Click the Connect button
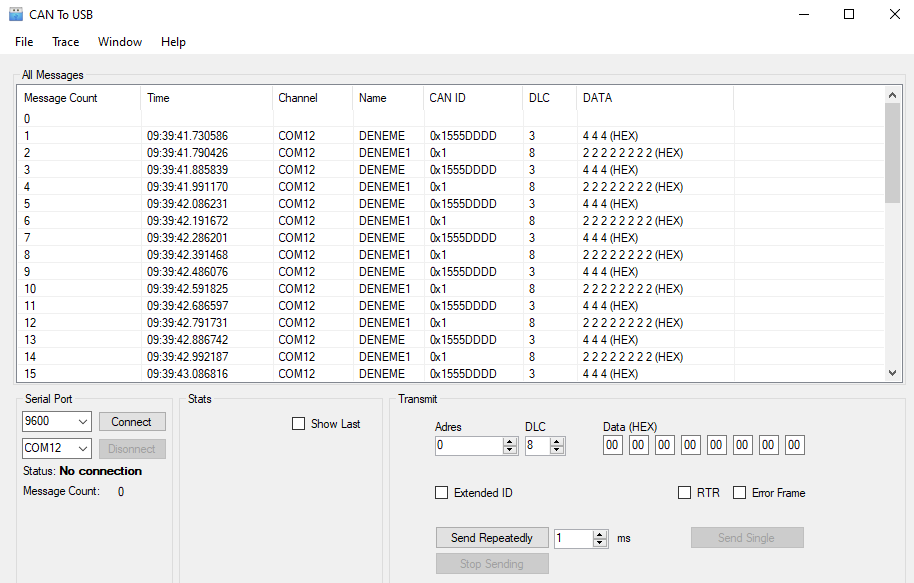Image resolution: width=914 pixels, height=583 pixels. coord(132,422)
